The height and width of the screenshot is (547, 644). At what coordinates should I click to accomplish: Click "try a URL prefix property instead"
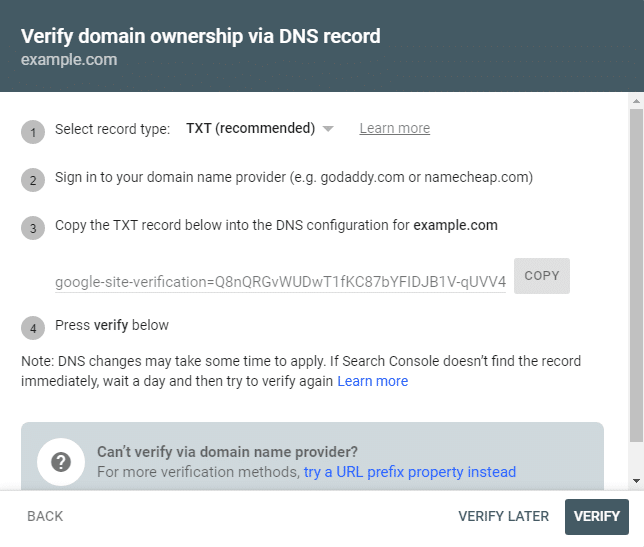coord(410,472)
